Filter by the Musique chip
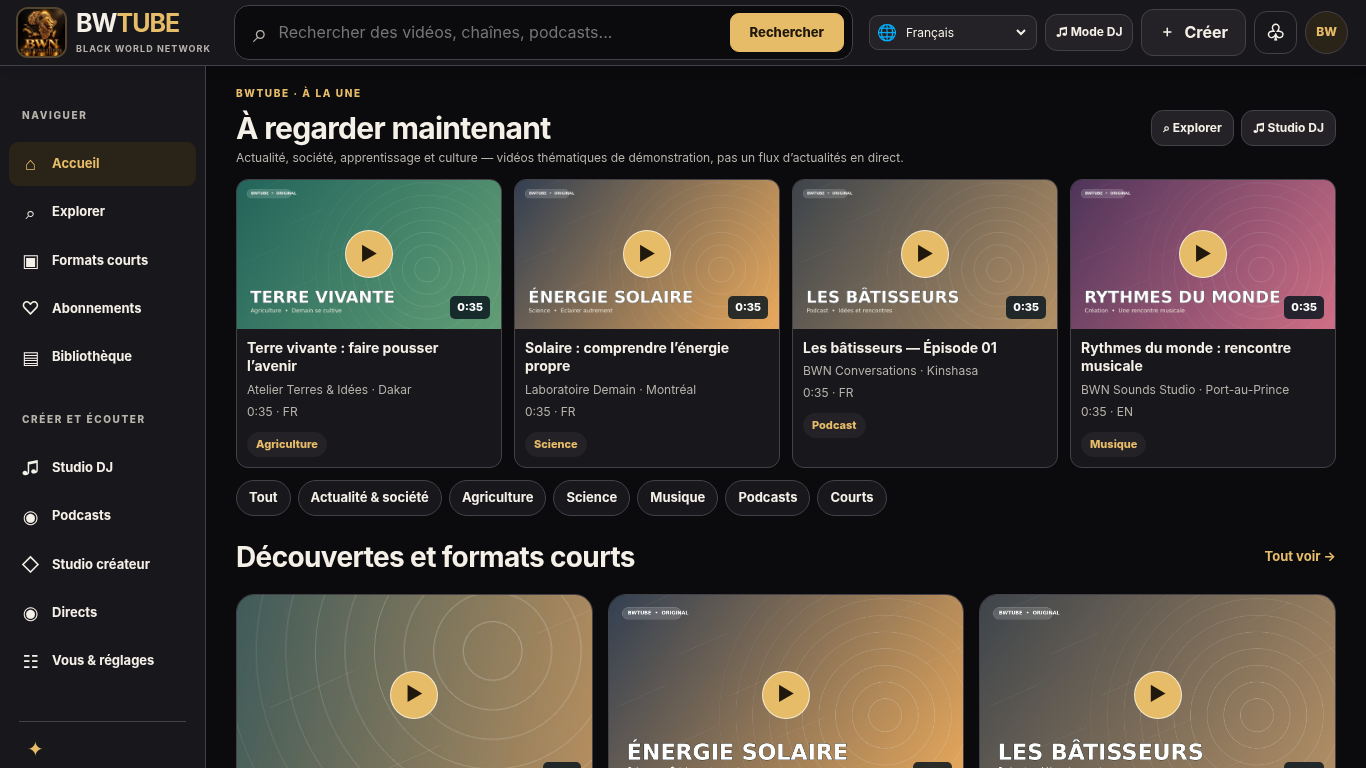Image resolution: width=1366 pixels, height=768 pixels. click(x=677, y=497)
